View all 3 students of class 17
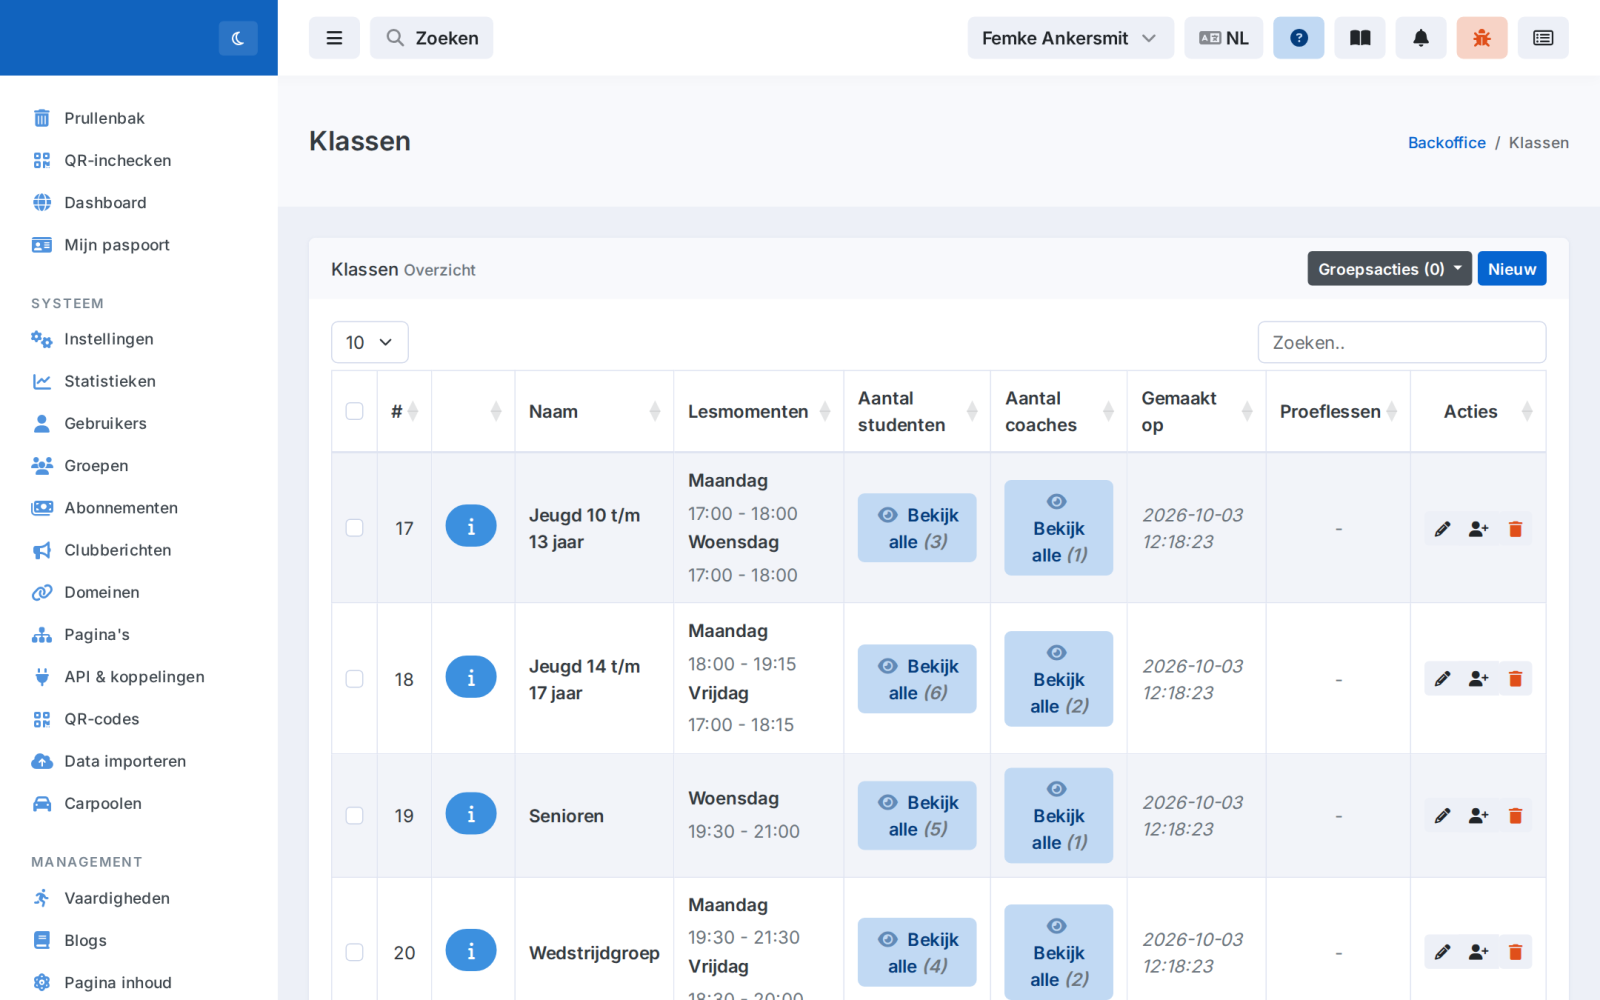Viewport: 1600px width, 1000px height. pyautogui.click(x=917, y=528)
